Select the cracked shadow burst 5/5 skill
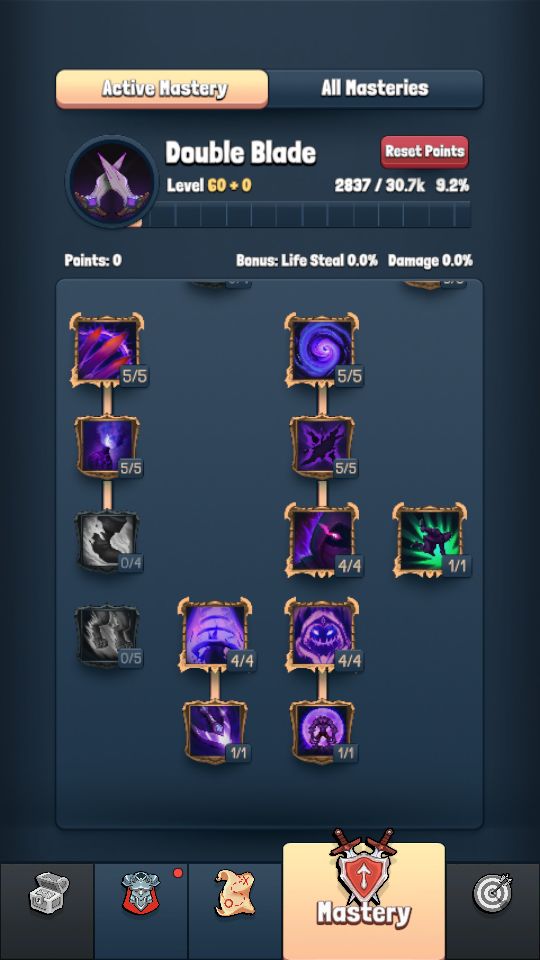 [321, 447]
